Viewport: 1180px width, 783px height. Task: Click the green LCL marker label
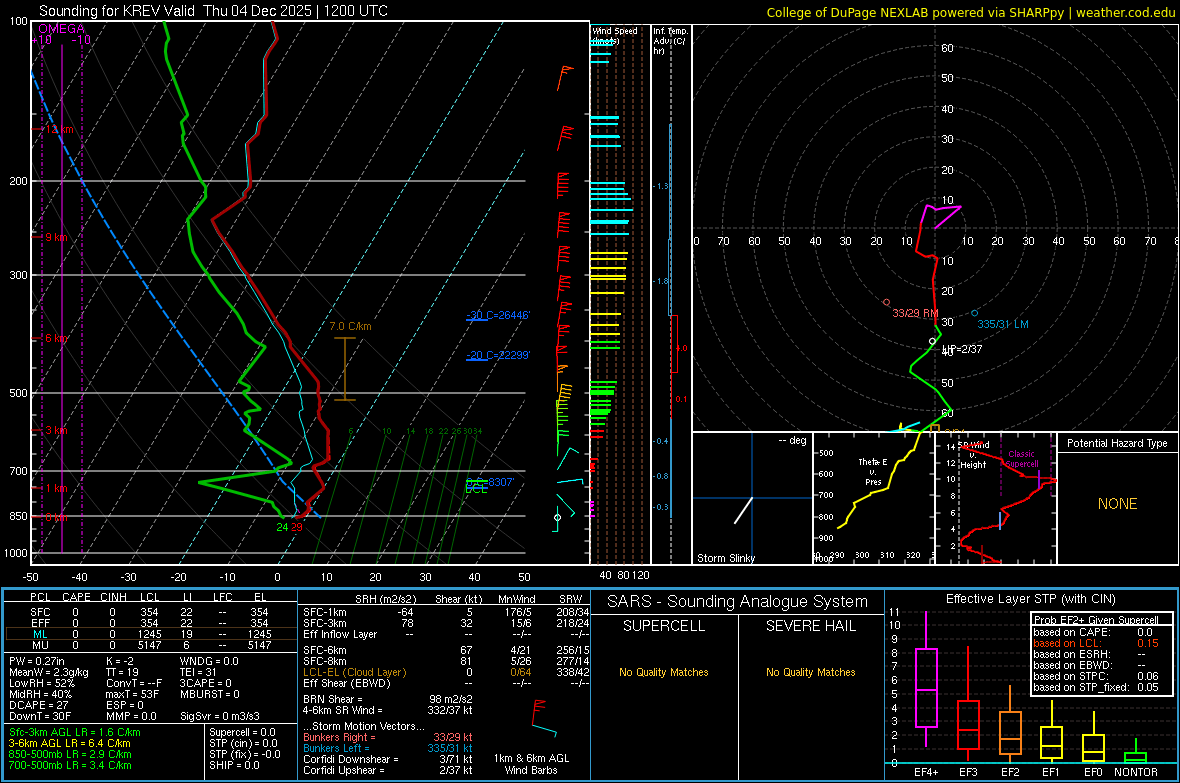coord(476,489)
